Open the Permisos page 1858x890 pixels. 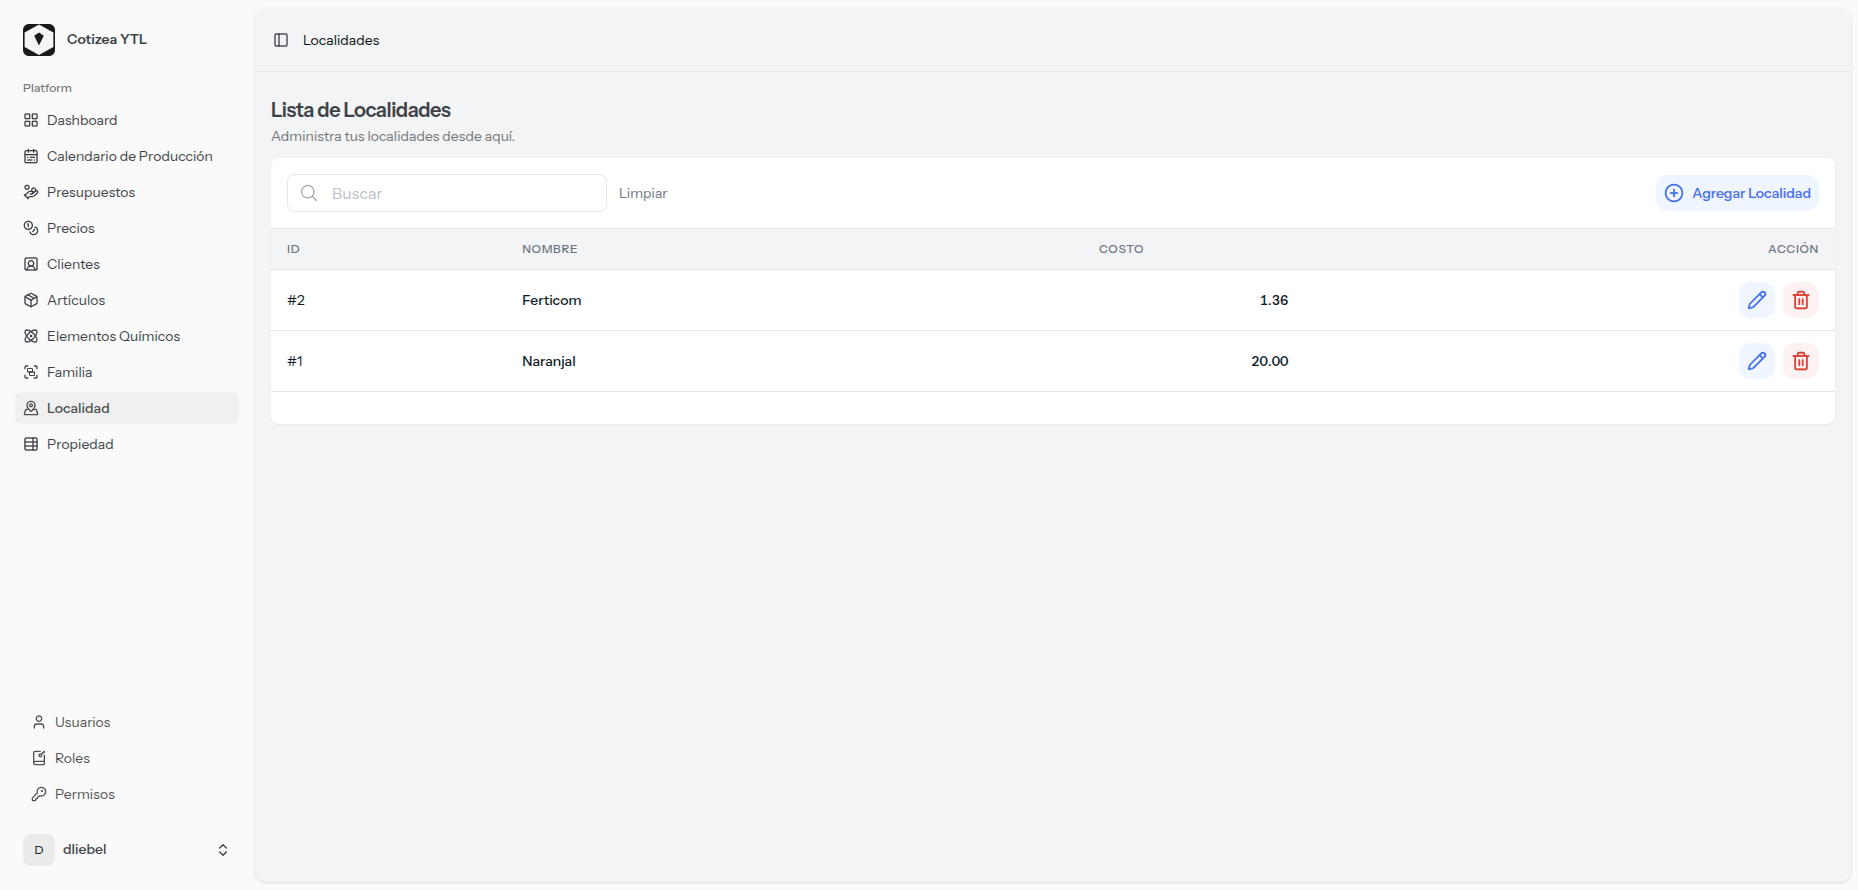pyautogui.click(x=84, y=794)
